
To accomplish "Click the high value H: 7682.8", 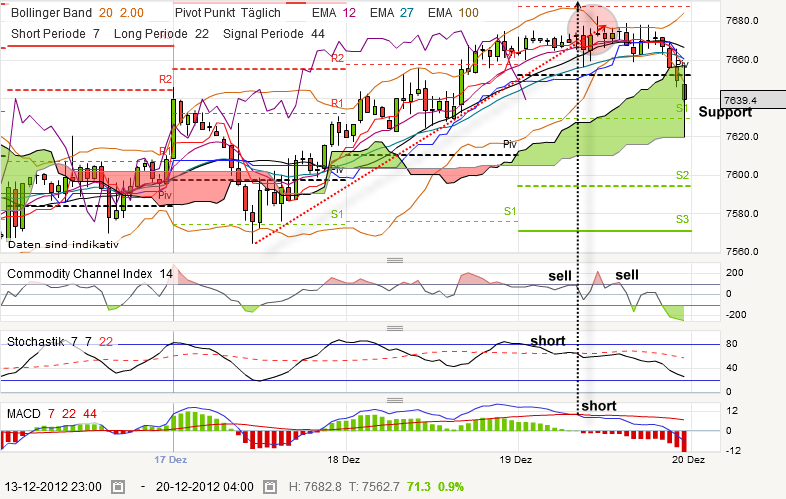I will [315, 487].
